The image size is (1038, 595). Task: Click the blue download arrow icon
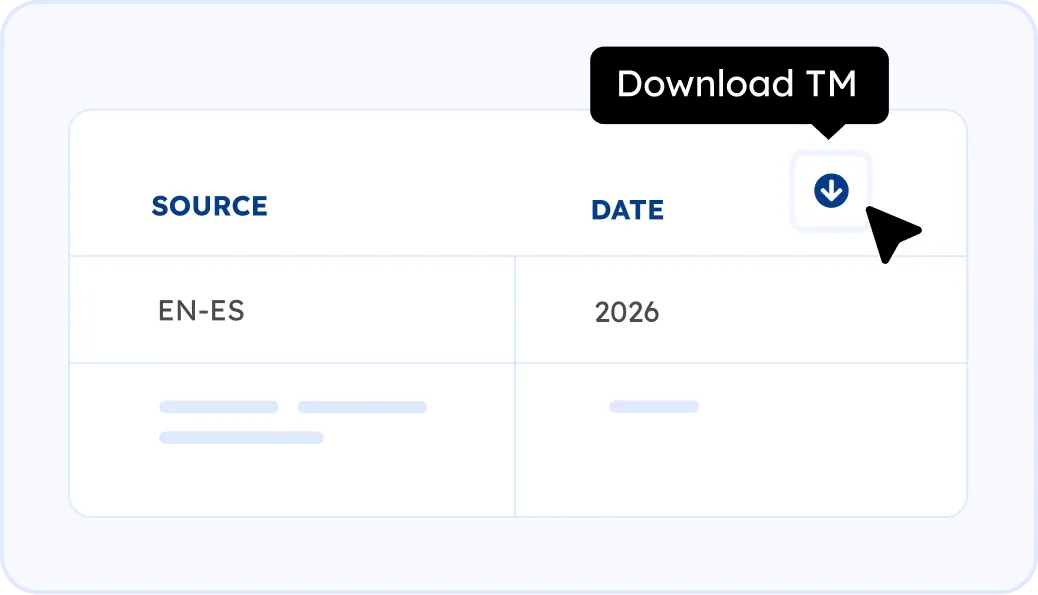pyautogui.click(x=831, y=190)
